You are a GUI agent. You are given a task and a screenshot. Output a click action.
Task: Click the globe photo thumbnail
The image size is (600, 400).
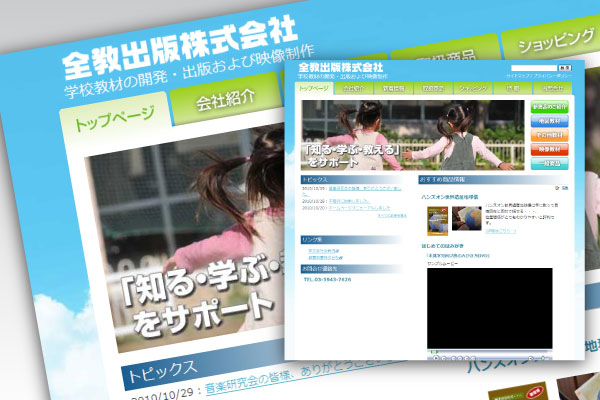point(466,219)
